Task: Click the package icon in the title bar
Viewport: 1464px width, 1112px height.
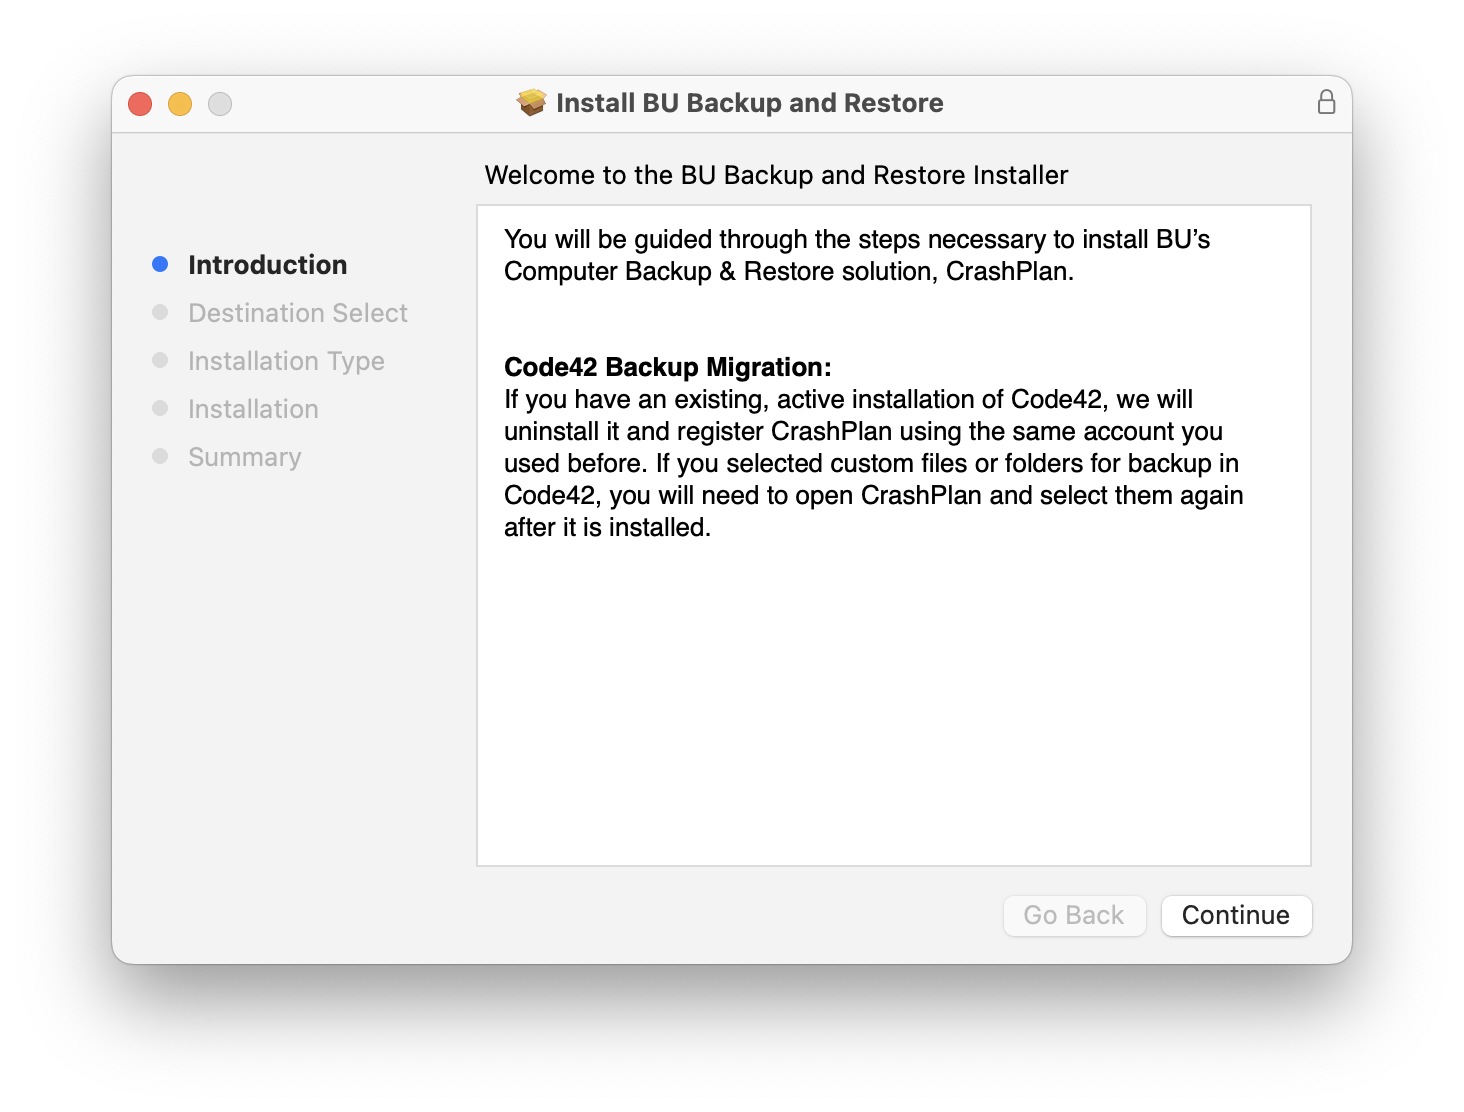Action: click(529, 102)
